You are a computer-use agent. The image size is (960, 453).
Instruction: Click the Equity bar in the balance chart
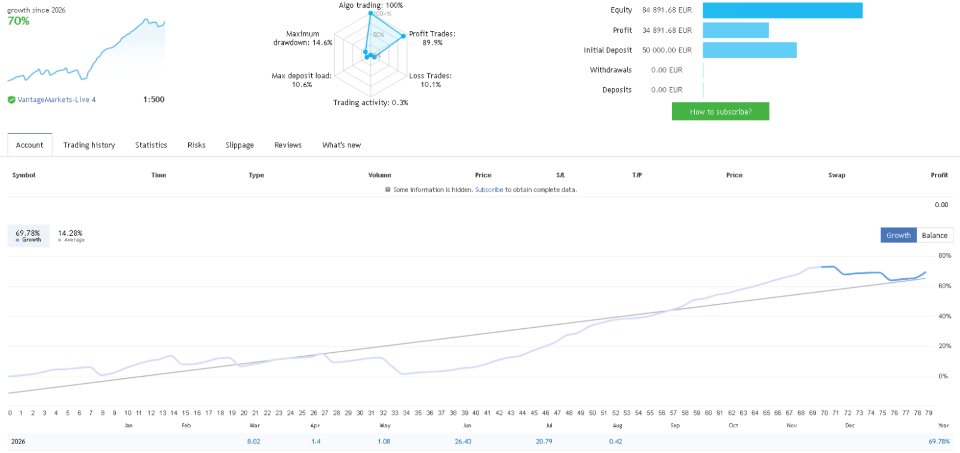pos(782,10)
